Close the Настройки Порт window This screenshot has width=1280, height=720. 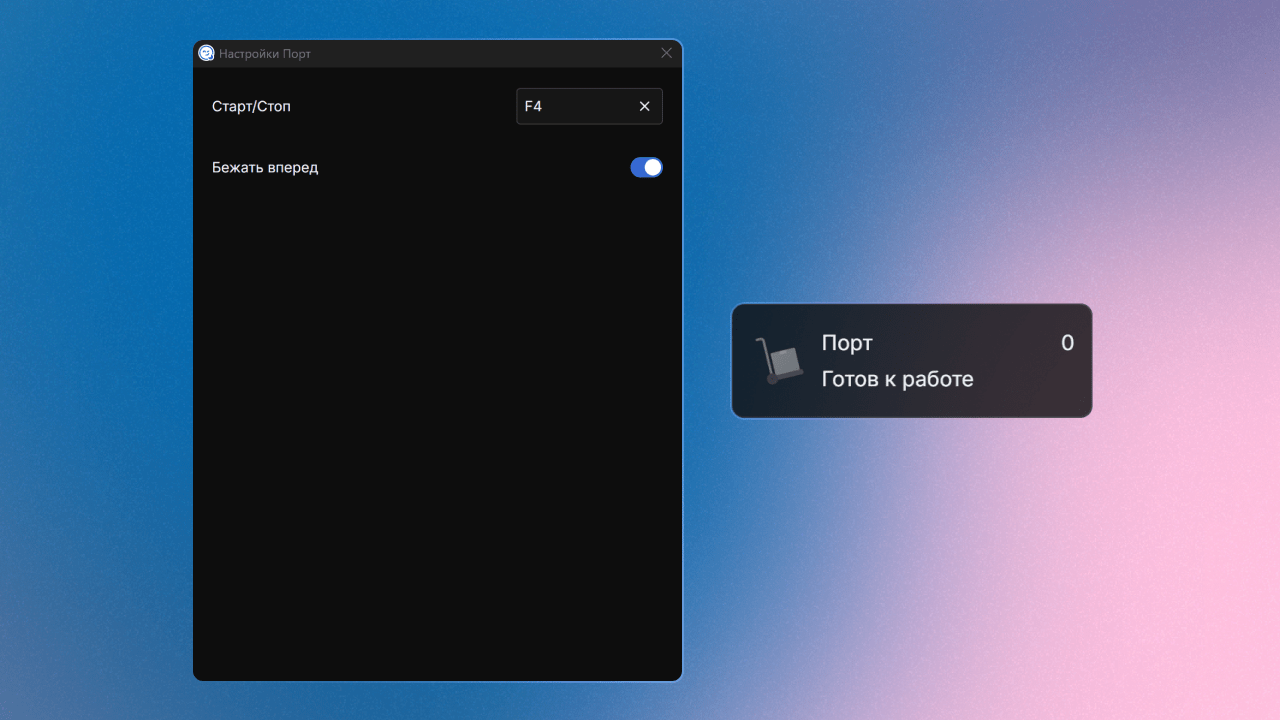pyautogui.click(x=667, y=53)
